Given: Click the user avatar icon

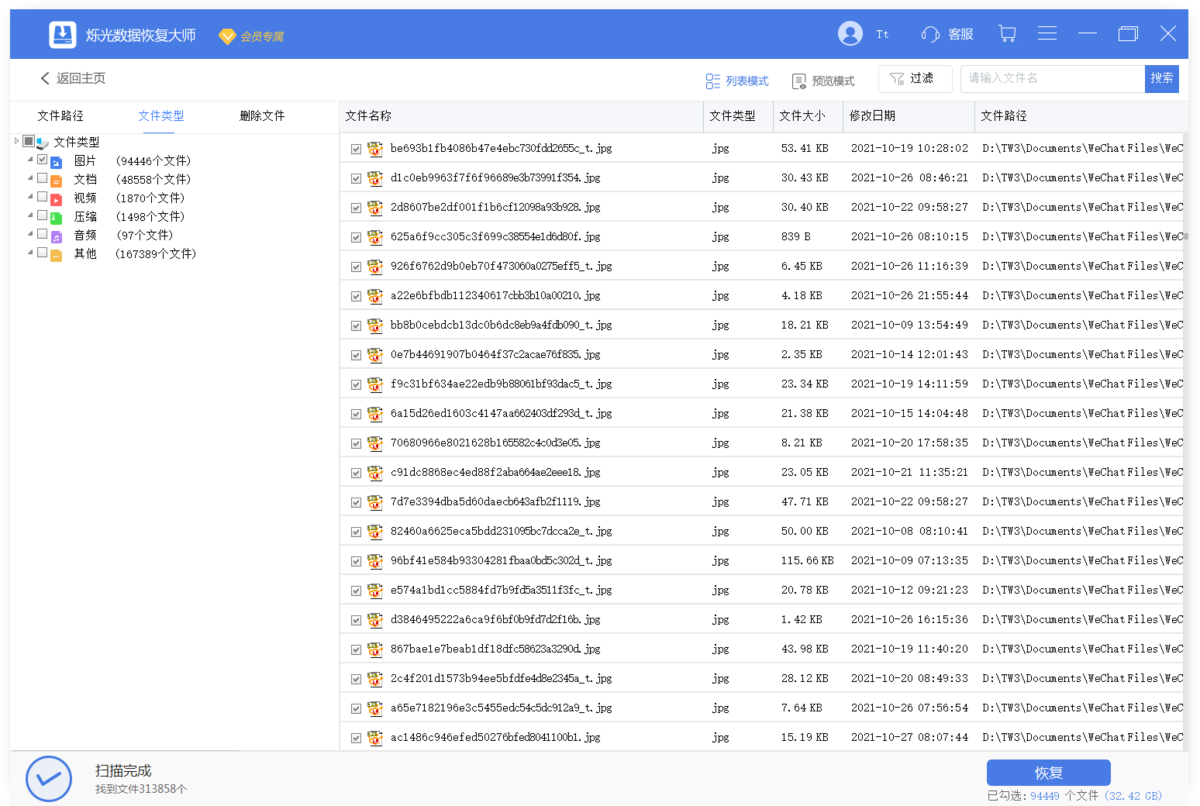Looking at the screenshot, I should pyautogui.click(x=850, y=34).
